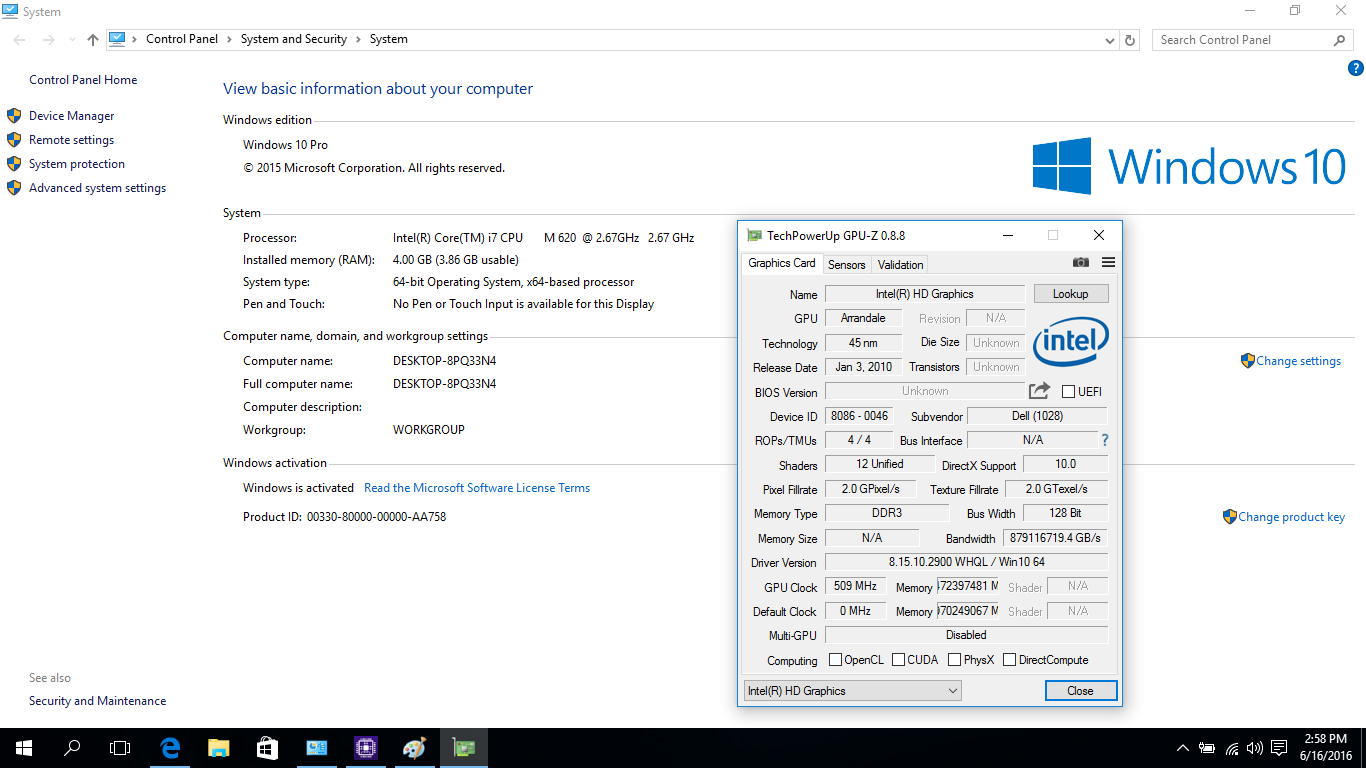1366x768 pixels.
Task: Open the network icon in the system tray
Action: [1232, 748]
